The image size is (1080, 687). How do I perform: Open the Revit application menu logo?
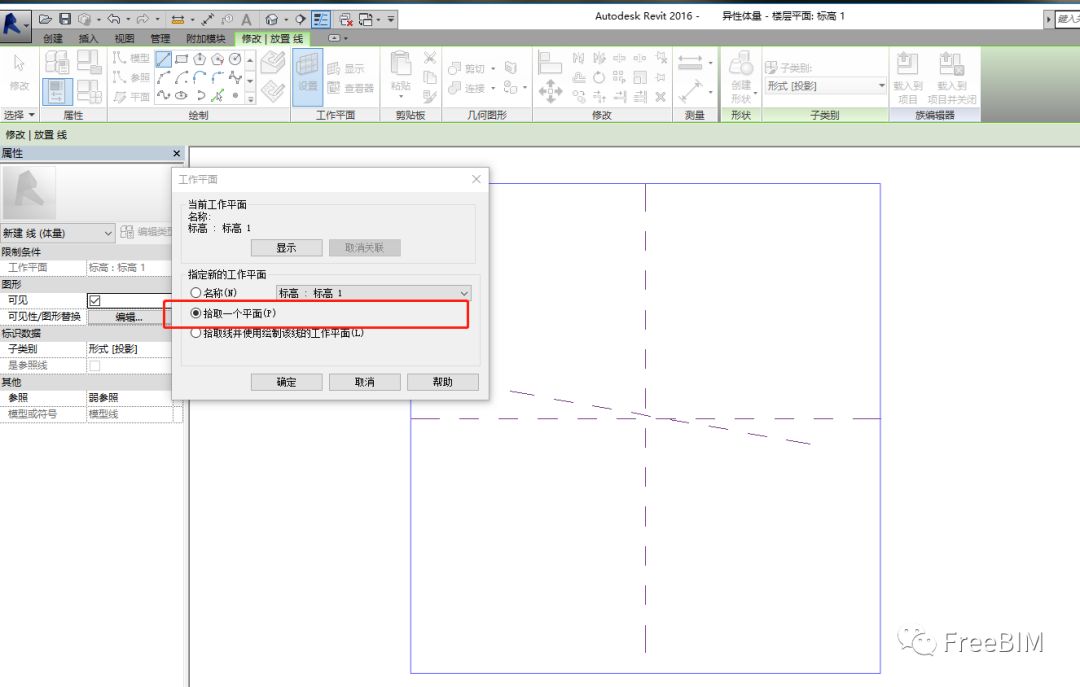[x=14, y=21]
